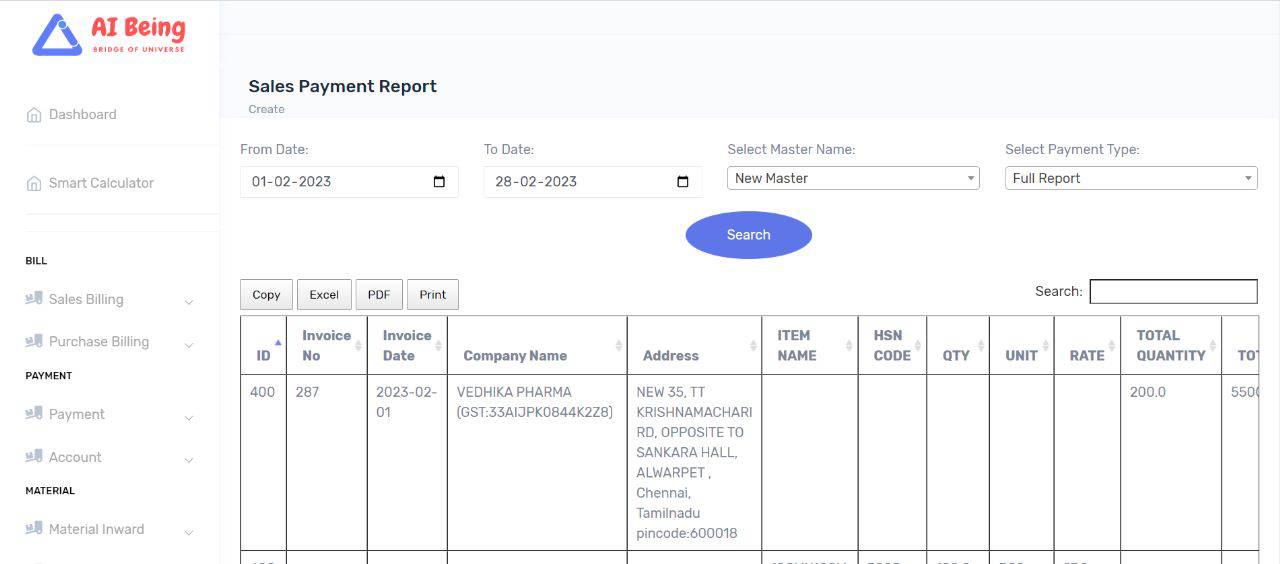This screenshot has height=564, width=1280.
Task: Click the PDF export button
Action: point(379,295)
